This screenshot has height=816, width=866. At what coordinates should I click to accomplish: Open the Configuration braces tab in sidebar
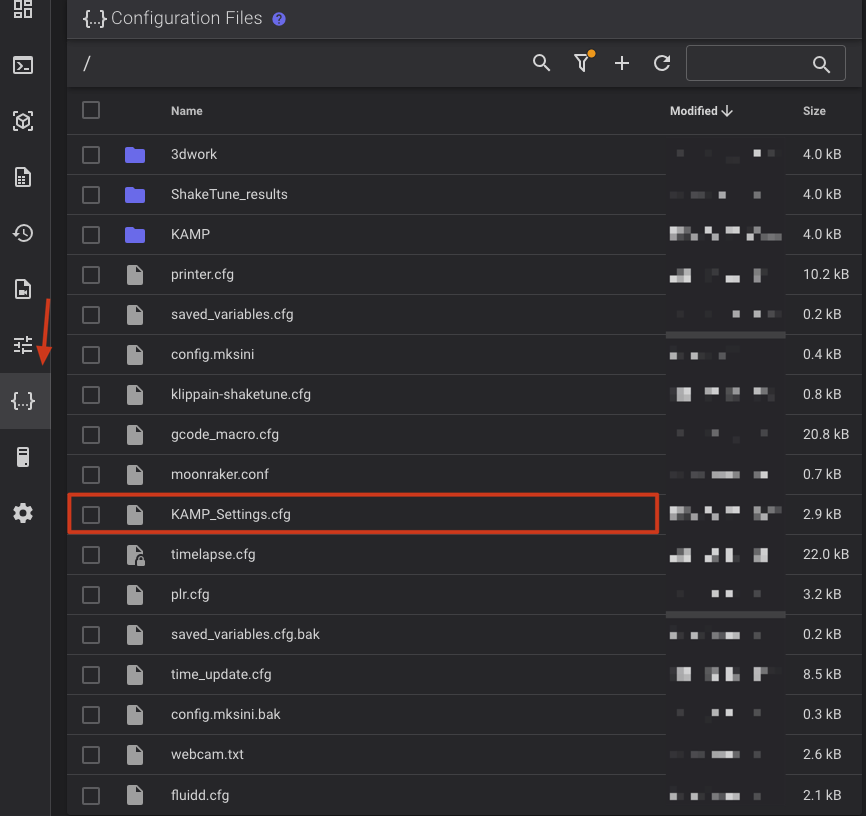(x=23, y=401)
